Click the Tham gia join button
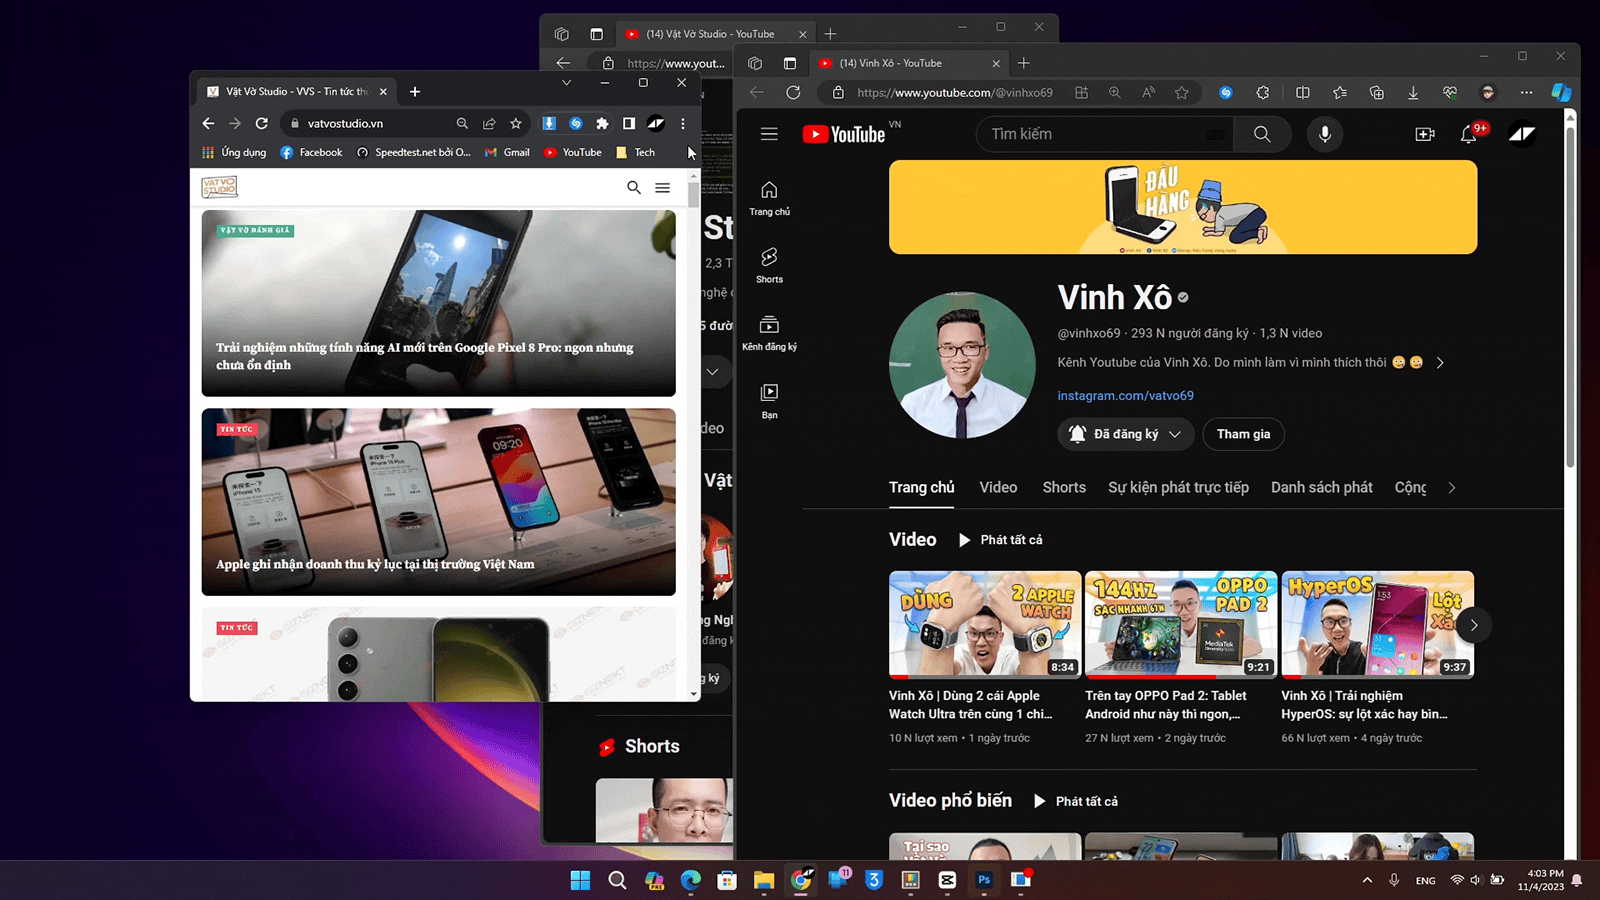 1243,434
